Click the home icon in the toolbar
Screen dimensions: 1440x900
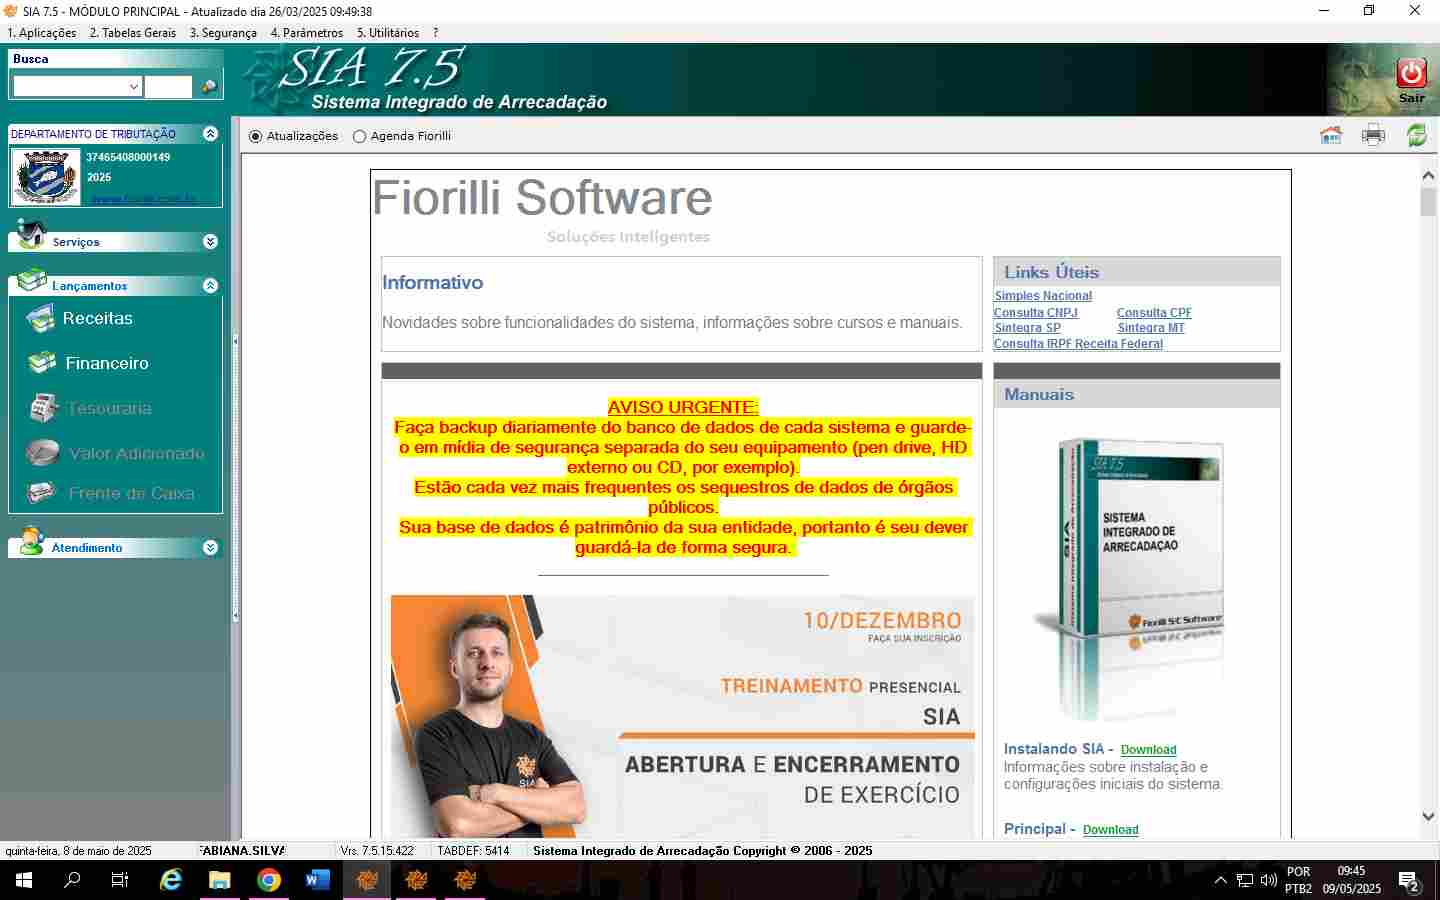(x=1330, y=136)
